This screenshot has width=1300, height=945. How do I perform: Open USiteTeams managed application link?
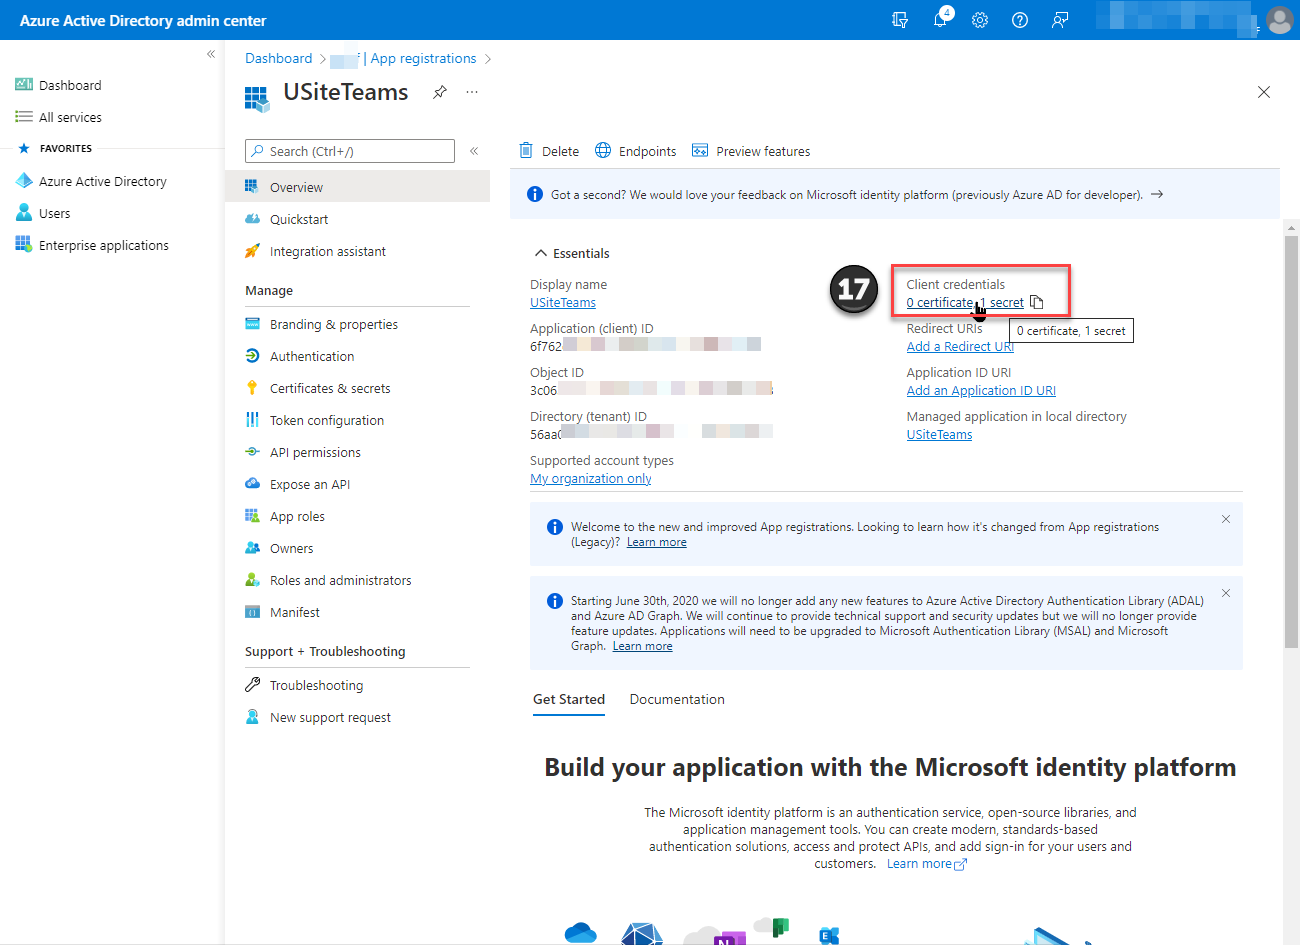pyautogui.click(x=939, y=434)
